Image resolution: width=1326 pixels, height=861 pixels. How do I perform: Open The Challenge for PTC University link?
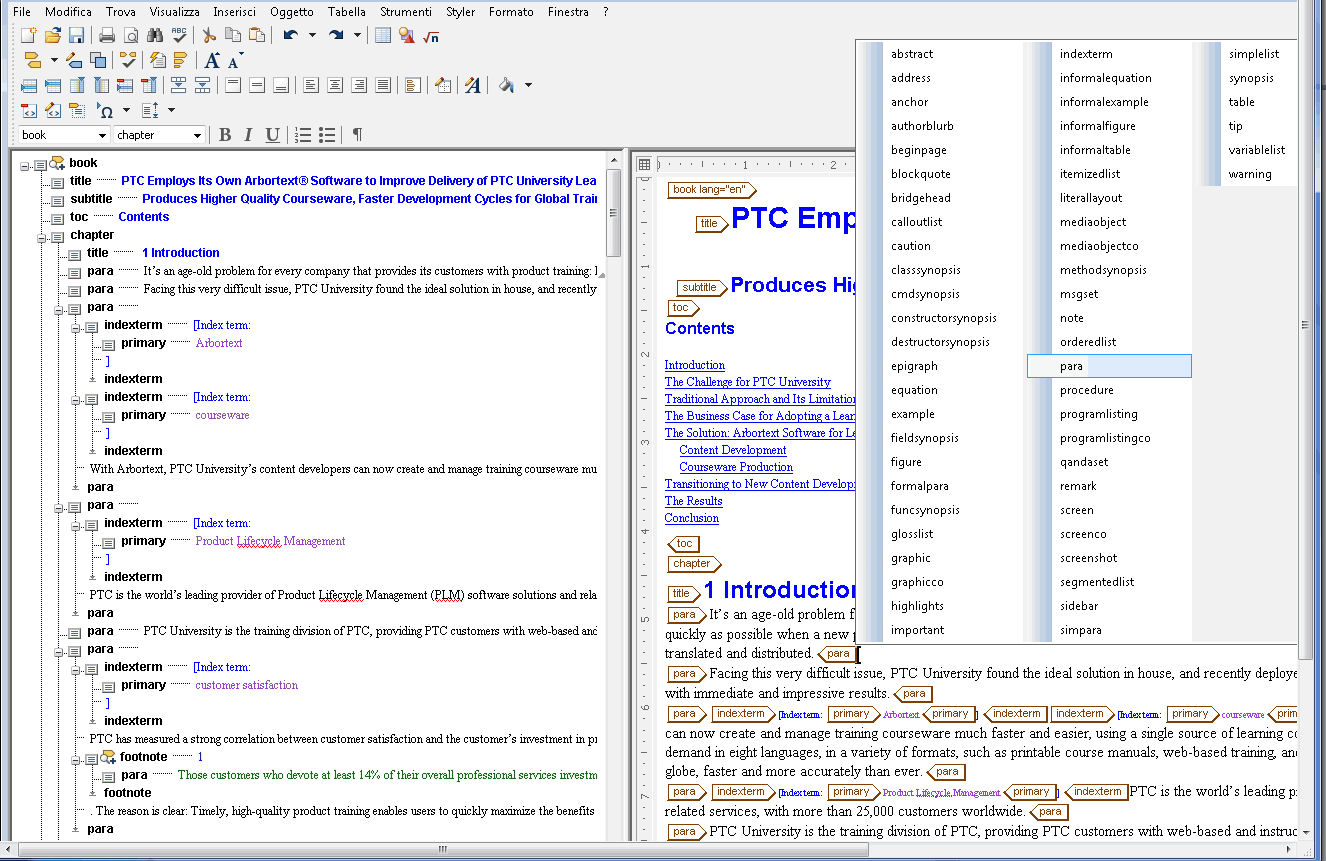[x=748, y=382]
